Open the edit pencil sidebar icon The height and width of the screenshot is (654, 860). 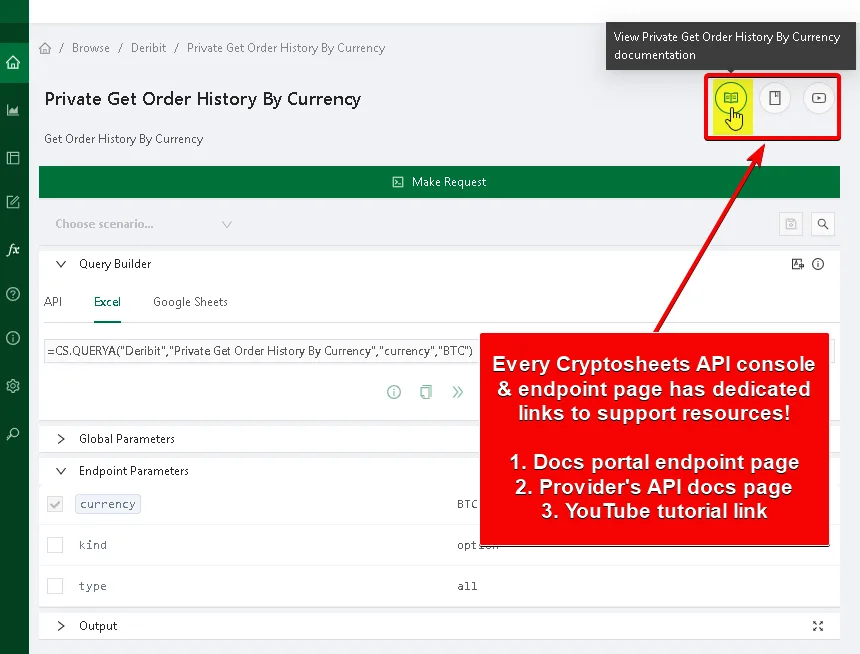pos(13,202)
